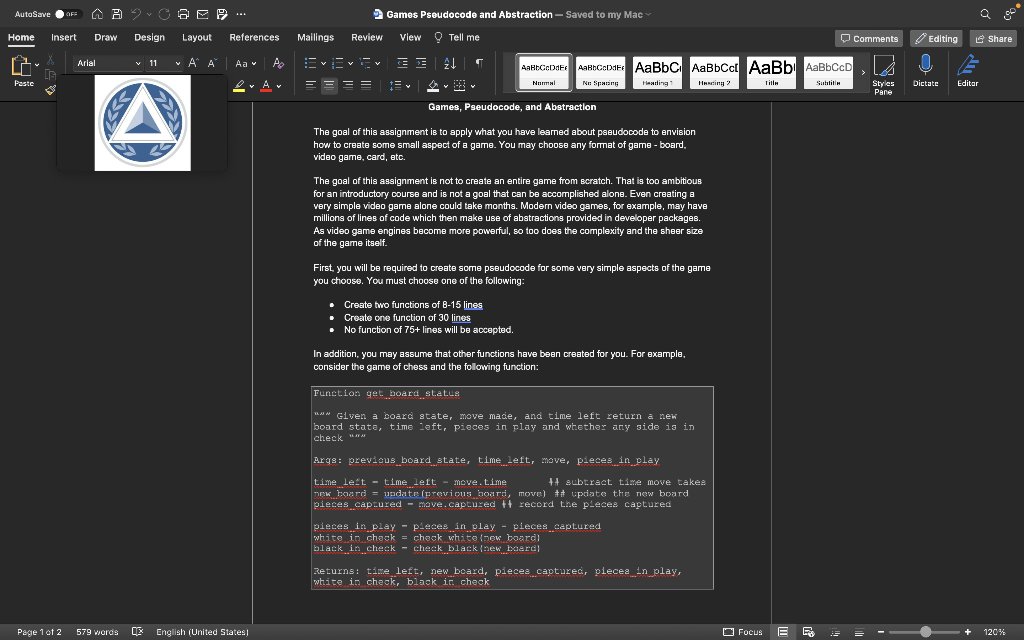Undo the last action
Viewport: 1024px width, 640px height.
[136, 14]
